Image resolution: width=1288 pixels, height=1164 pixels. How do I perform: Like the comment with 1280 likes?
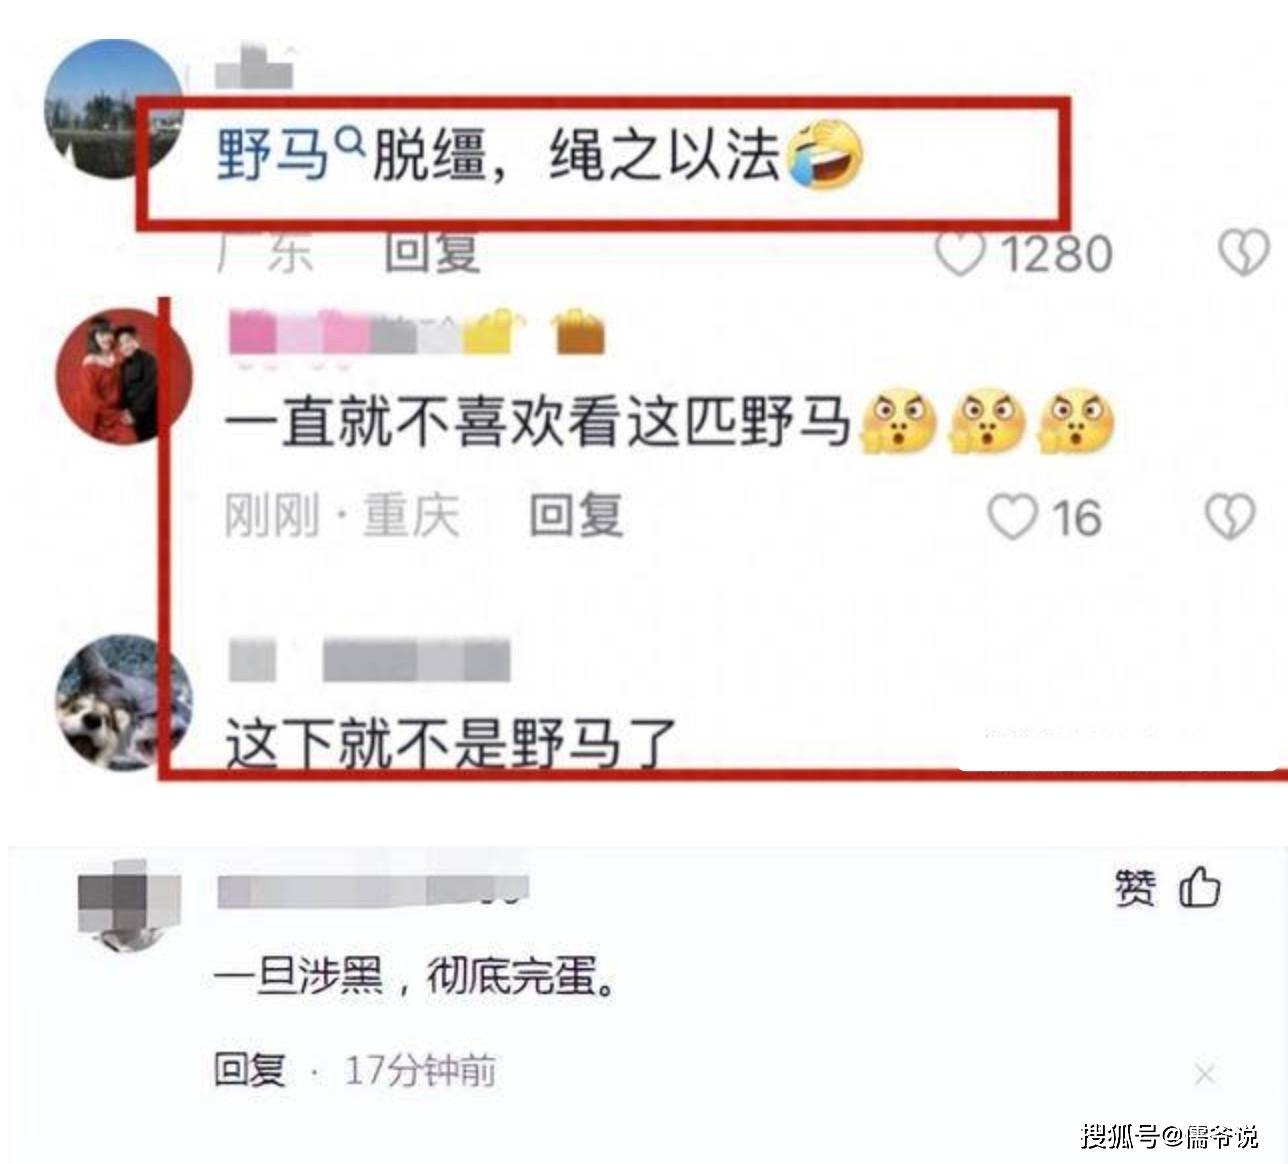point(961,255)
